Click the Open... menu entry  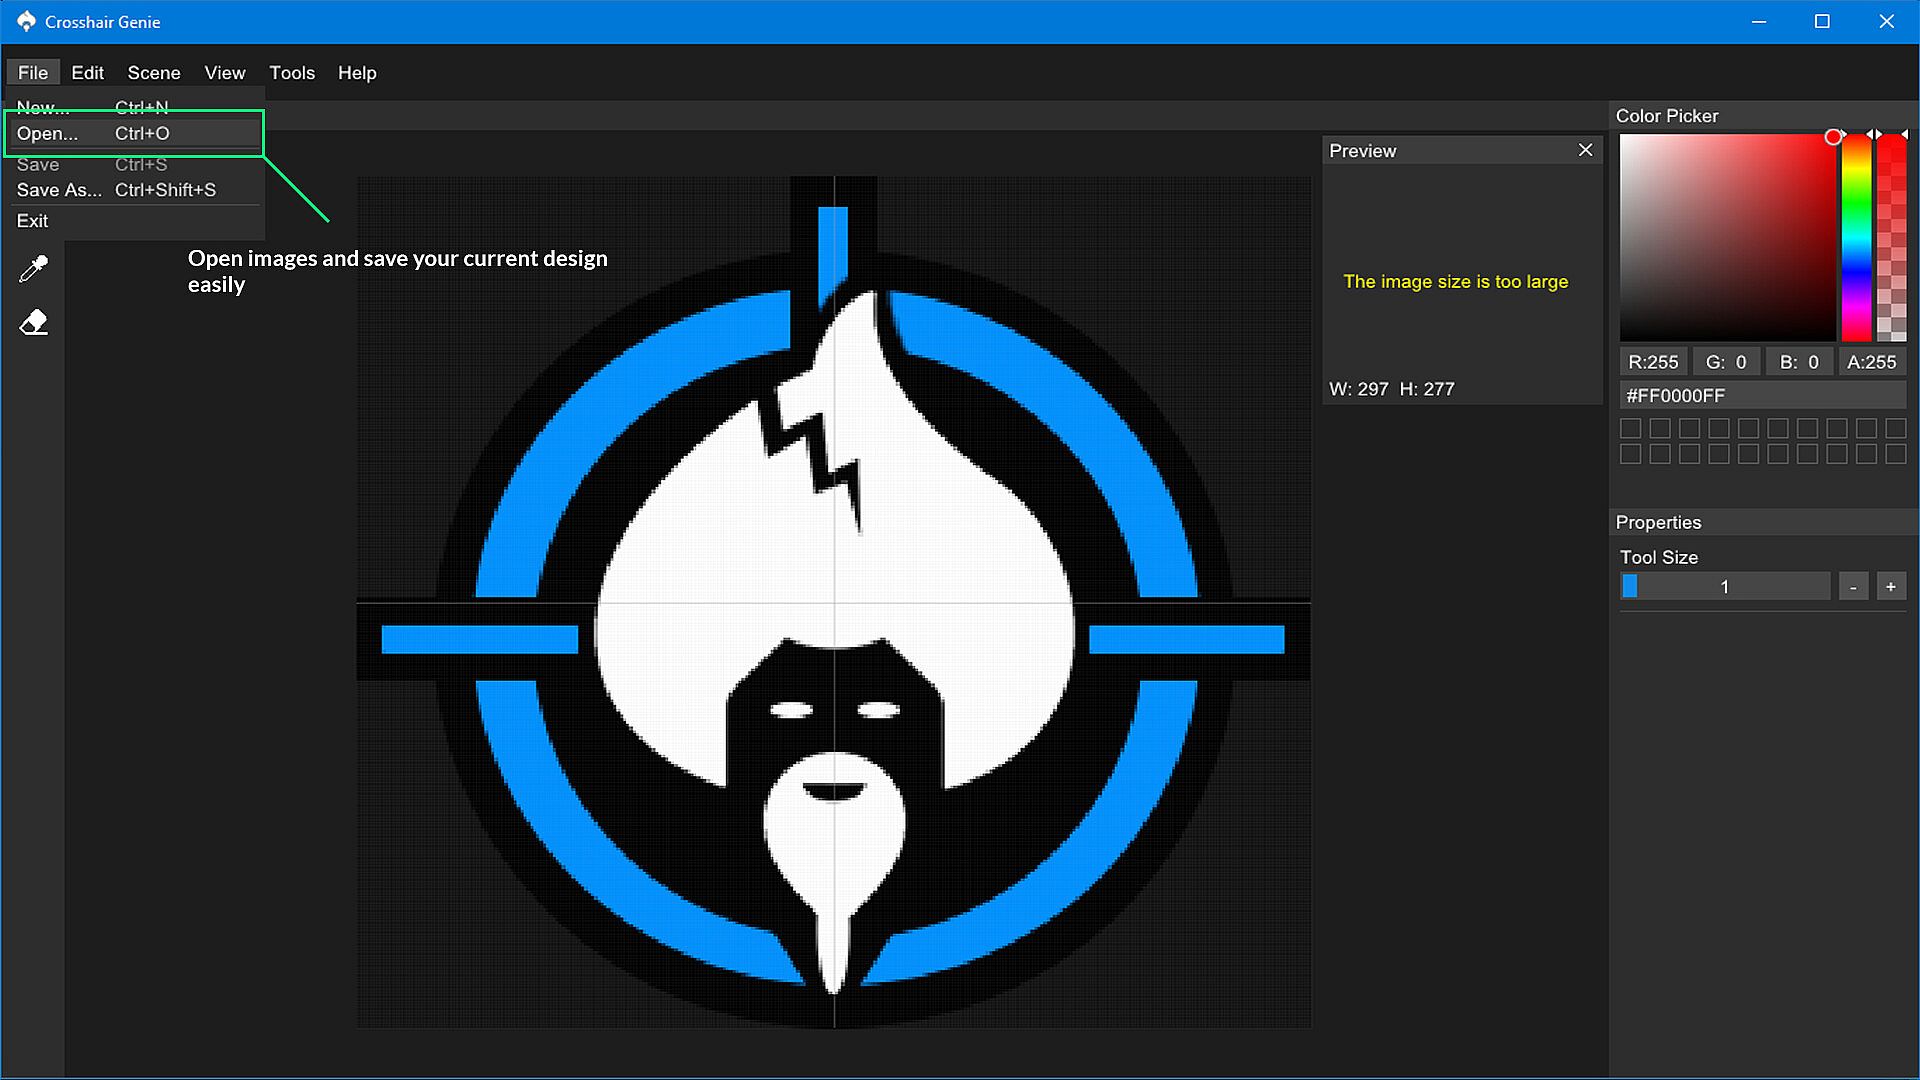click(47, 133)
